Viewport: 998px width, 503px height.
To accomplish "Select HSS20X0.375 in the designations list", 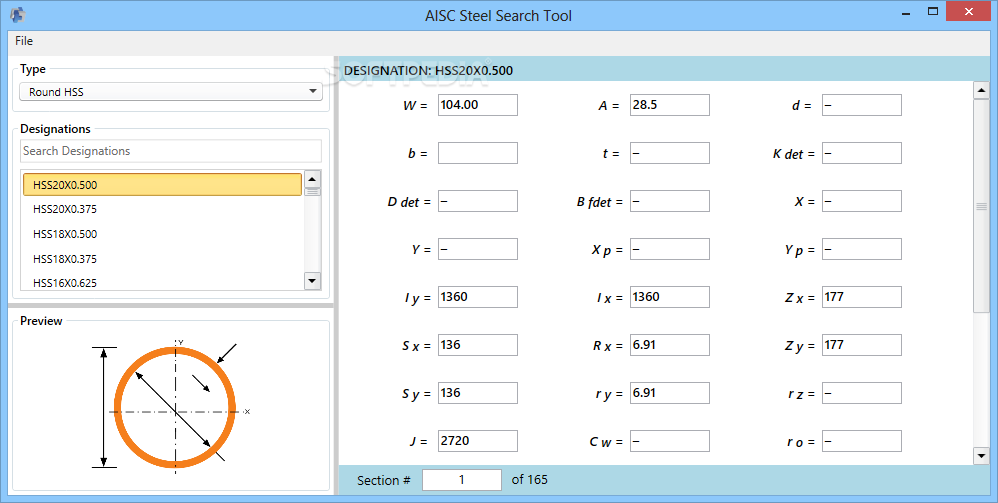I will coord(162,209).
